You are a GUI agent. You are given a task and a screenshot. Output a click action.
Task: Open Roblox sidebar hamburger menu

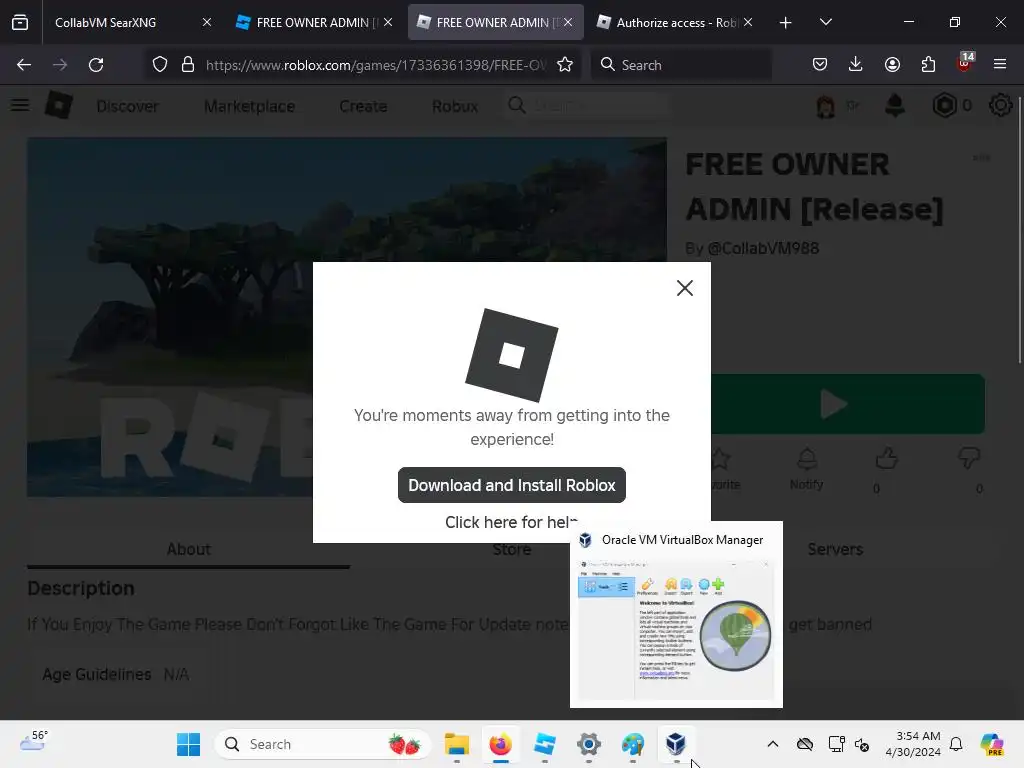click(x=20, y=105)
